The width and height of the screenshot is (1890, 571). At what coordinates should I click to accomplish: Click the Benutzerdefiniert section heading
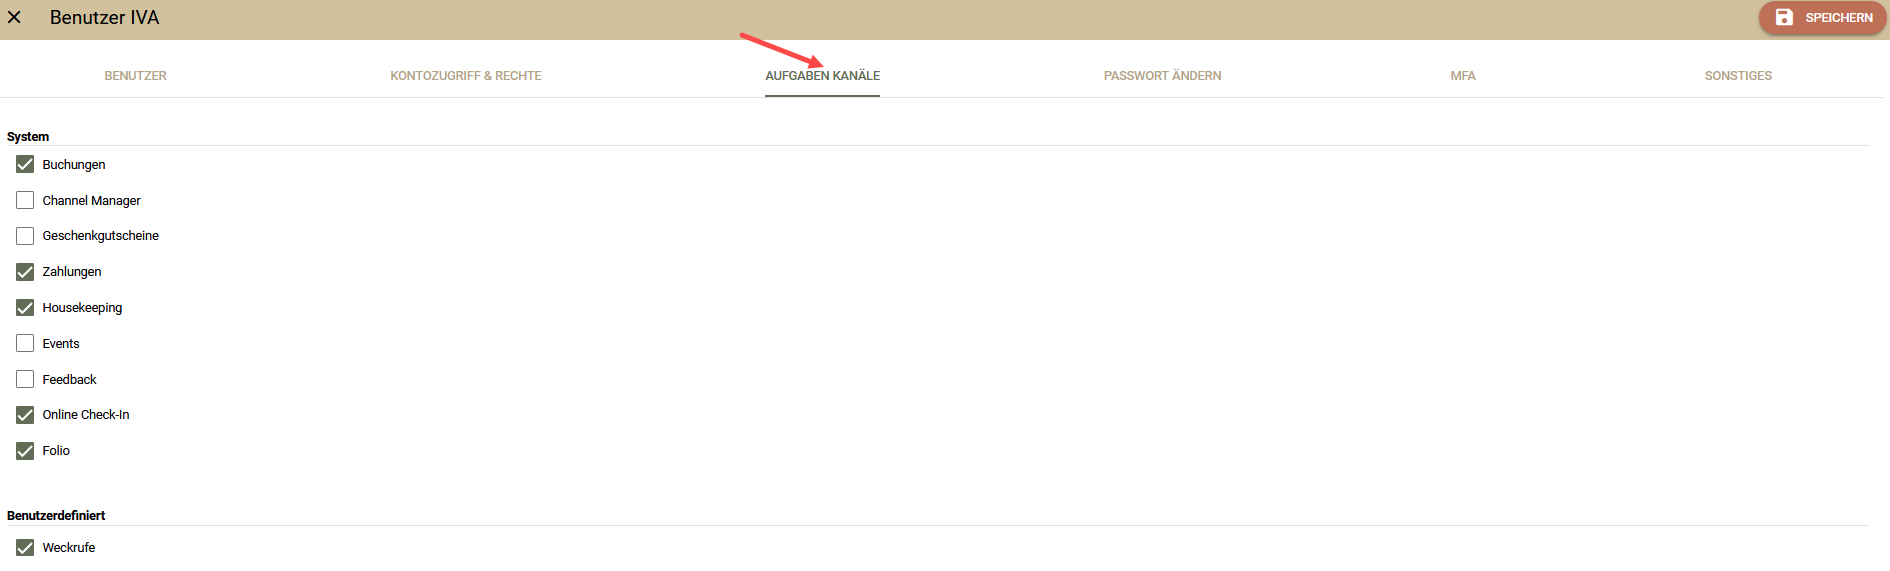point(56,515)
